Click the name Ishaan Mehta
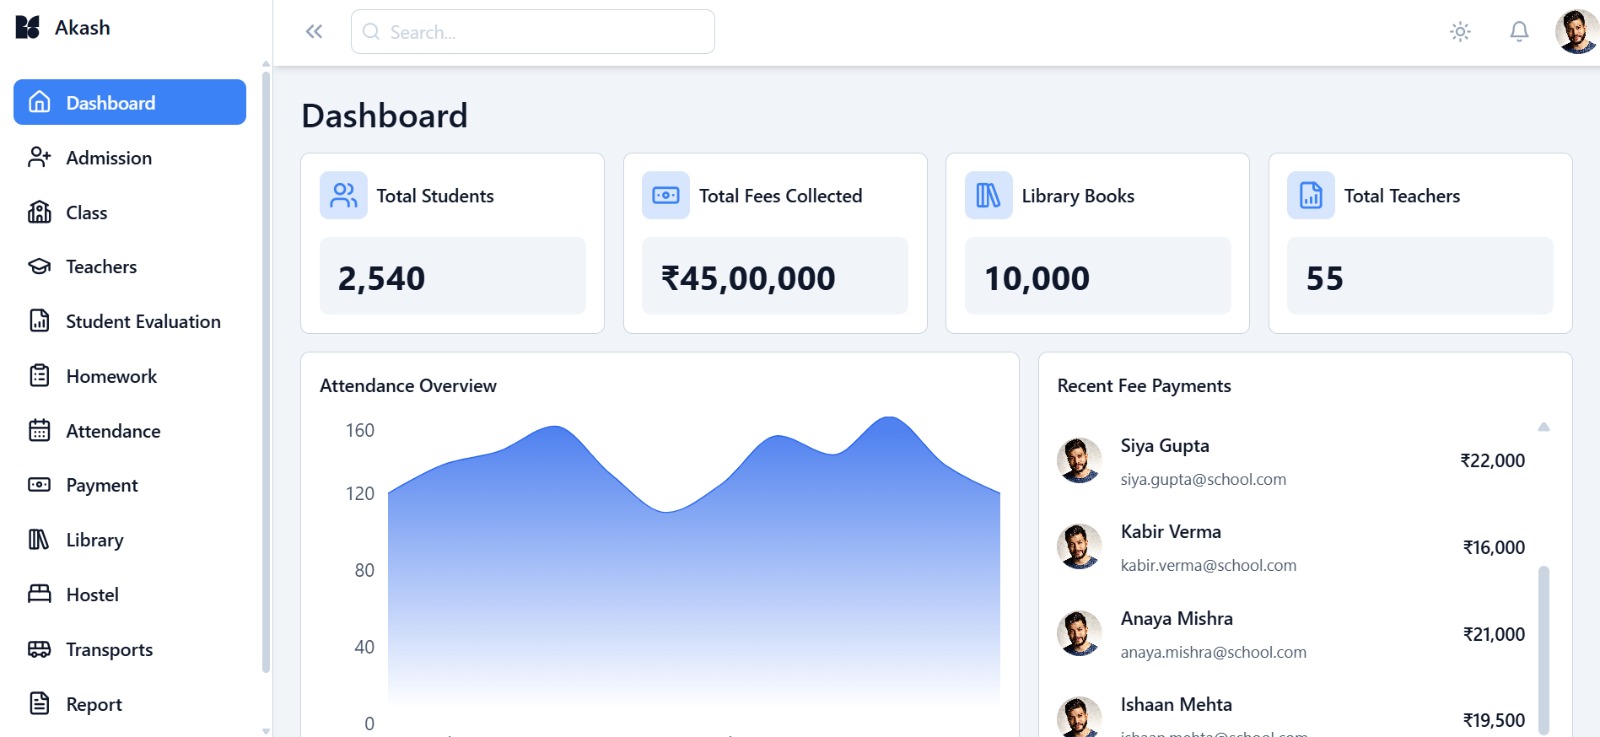Viewport: 1600px width, 737px height. point(1176,705)
